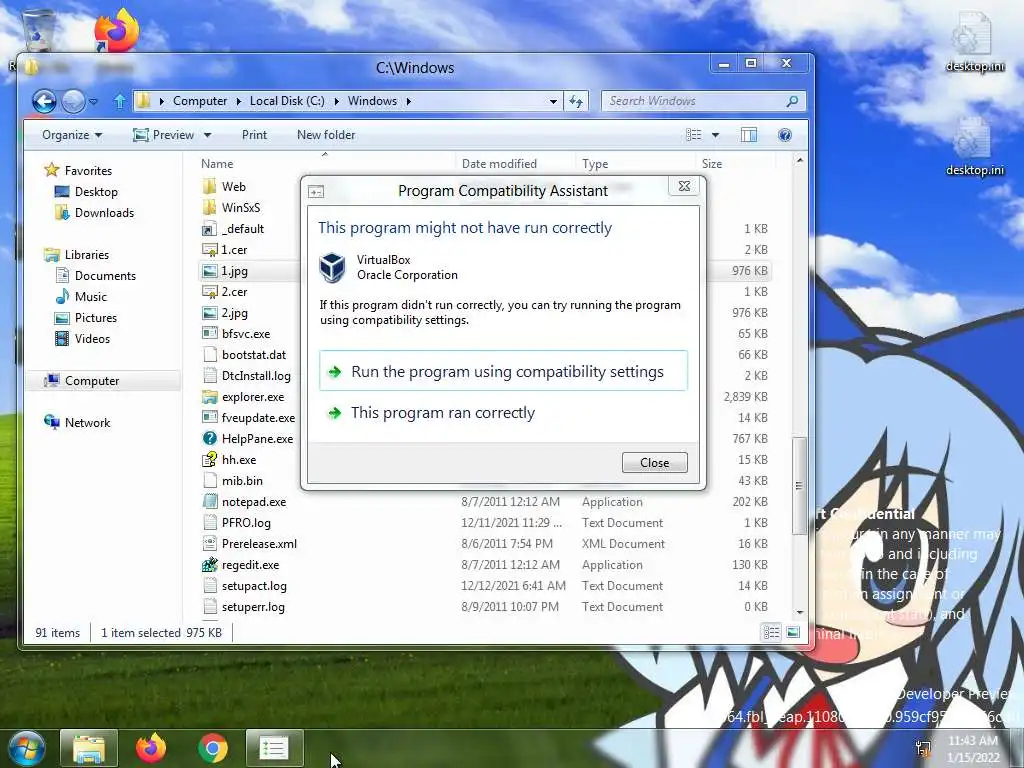Select the Web folder icon
1024x768 pixels.
209,187
